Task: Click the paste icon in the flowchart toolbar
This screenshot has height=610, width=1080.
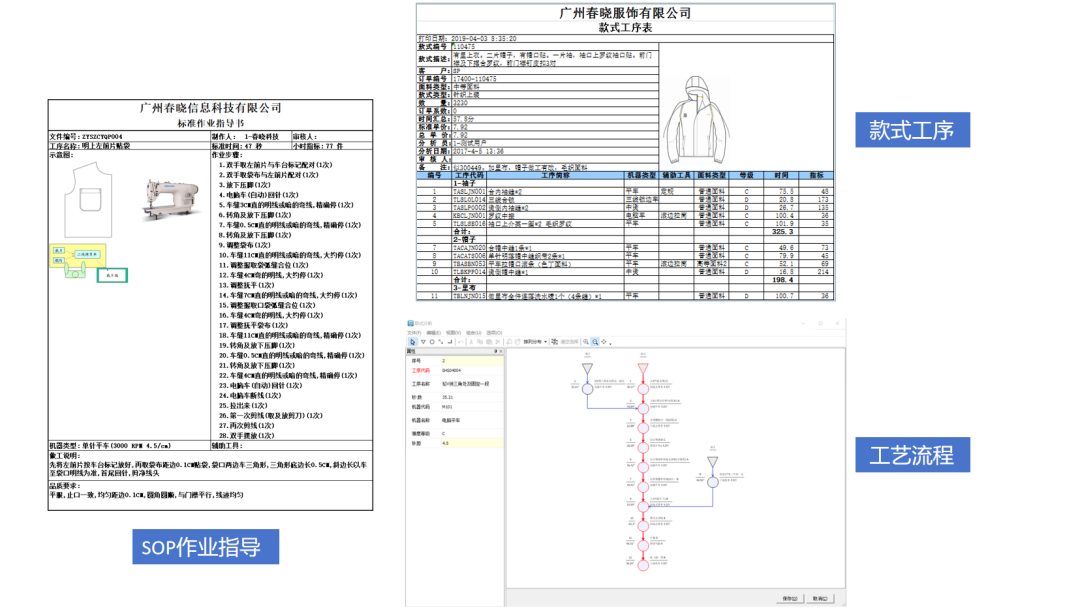Action: pyautogui.click(x=489, y=342)
